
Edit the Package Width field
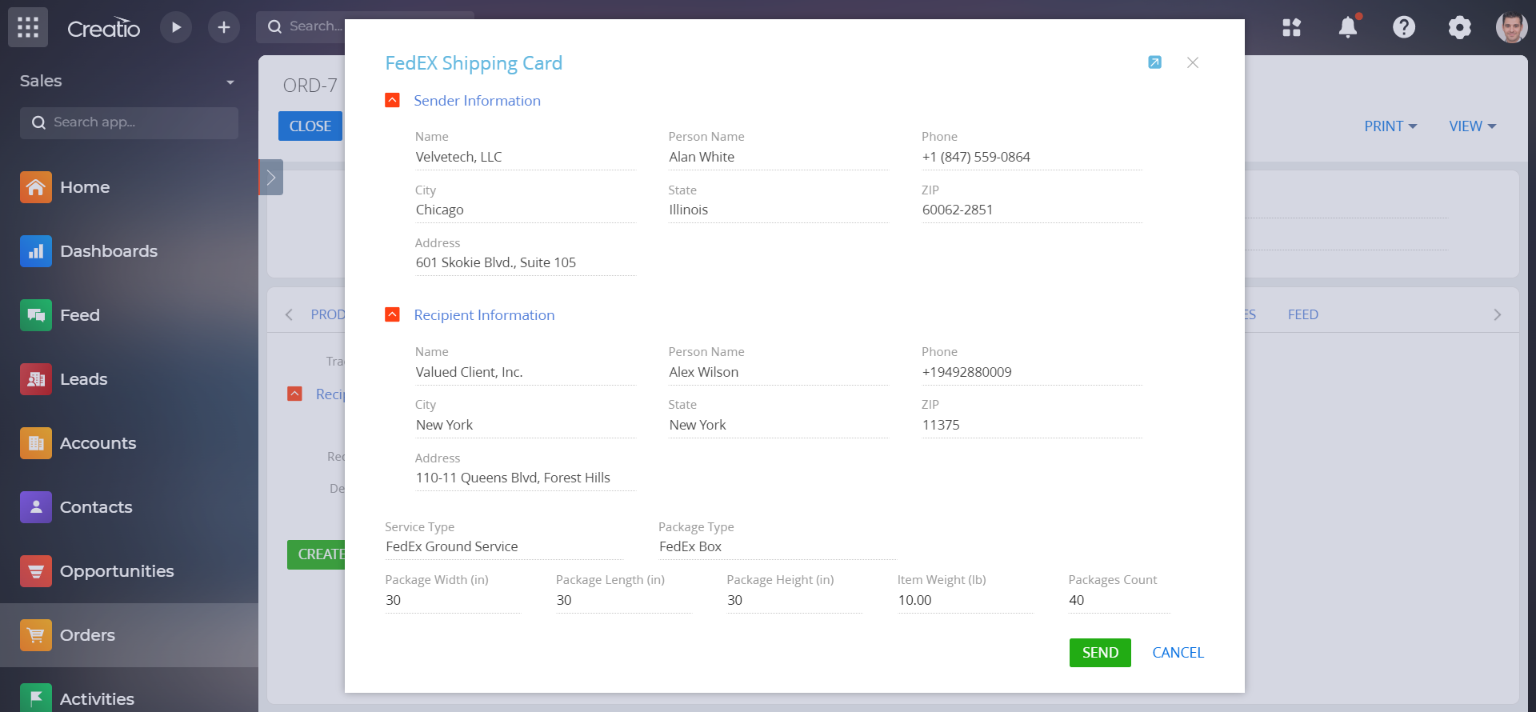452,600
